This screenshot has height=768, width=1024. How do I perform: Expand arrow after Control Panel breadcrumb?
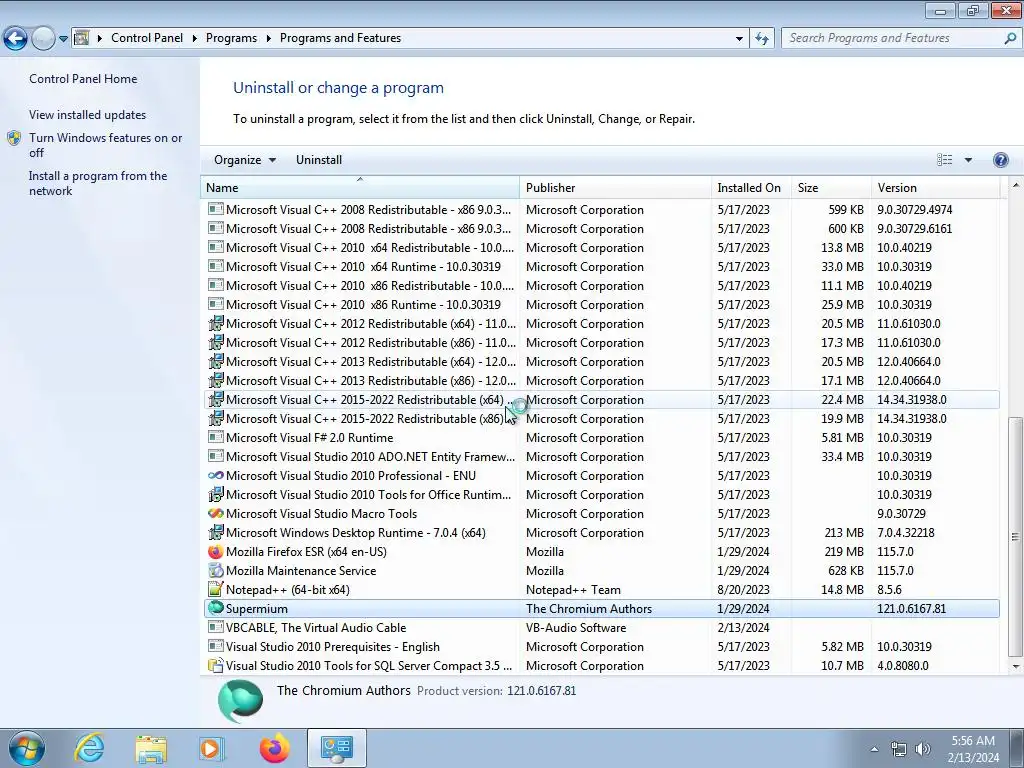tap(195, 39)
